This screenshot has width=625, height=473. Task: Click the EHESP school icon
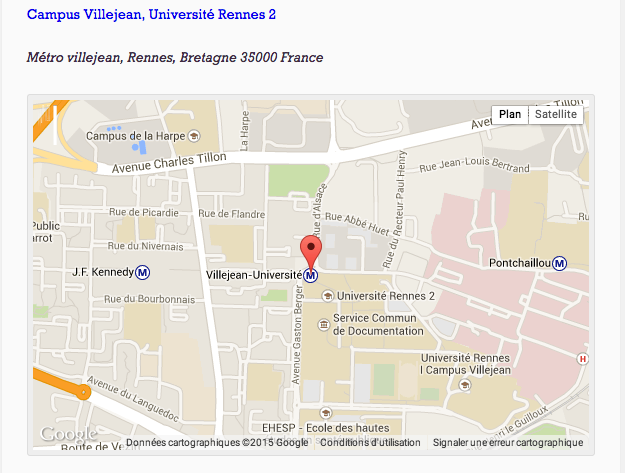point(326,413)
